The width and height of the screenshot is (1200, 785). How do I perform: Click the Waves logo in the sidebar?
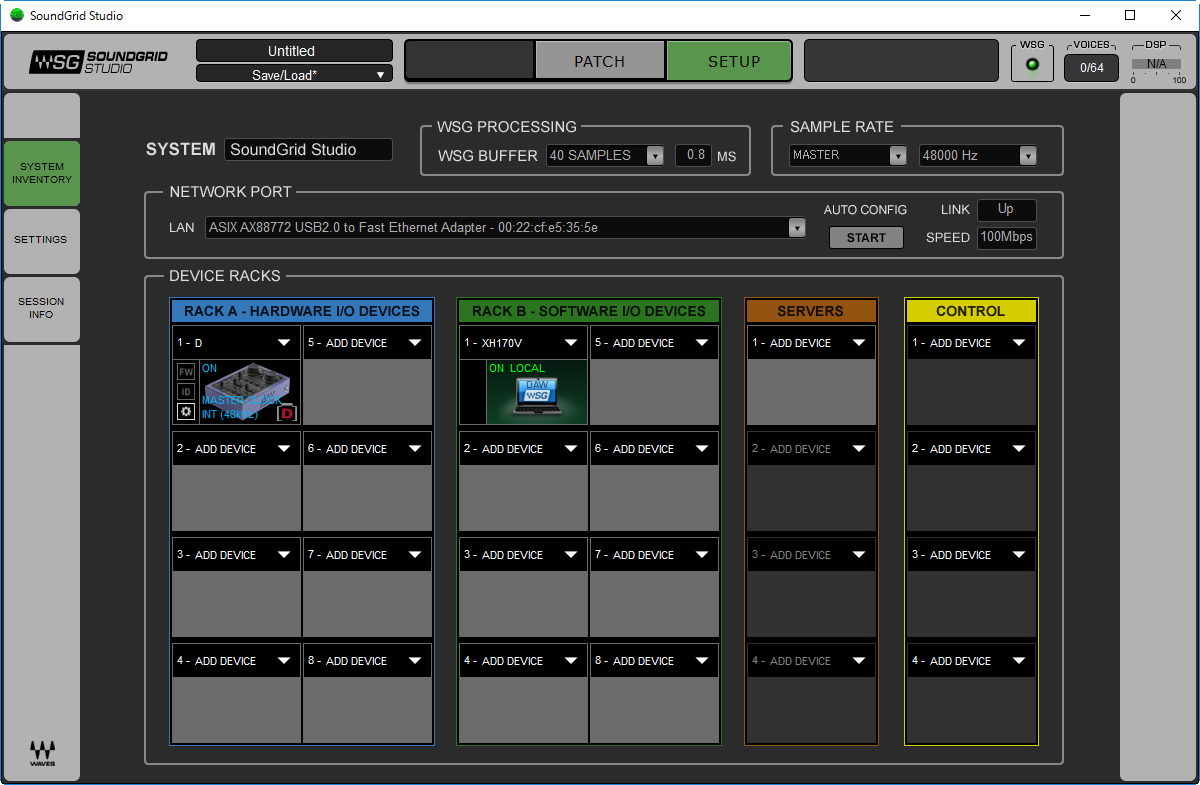[42, 753]
